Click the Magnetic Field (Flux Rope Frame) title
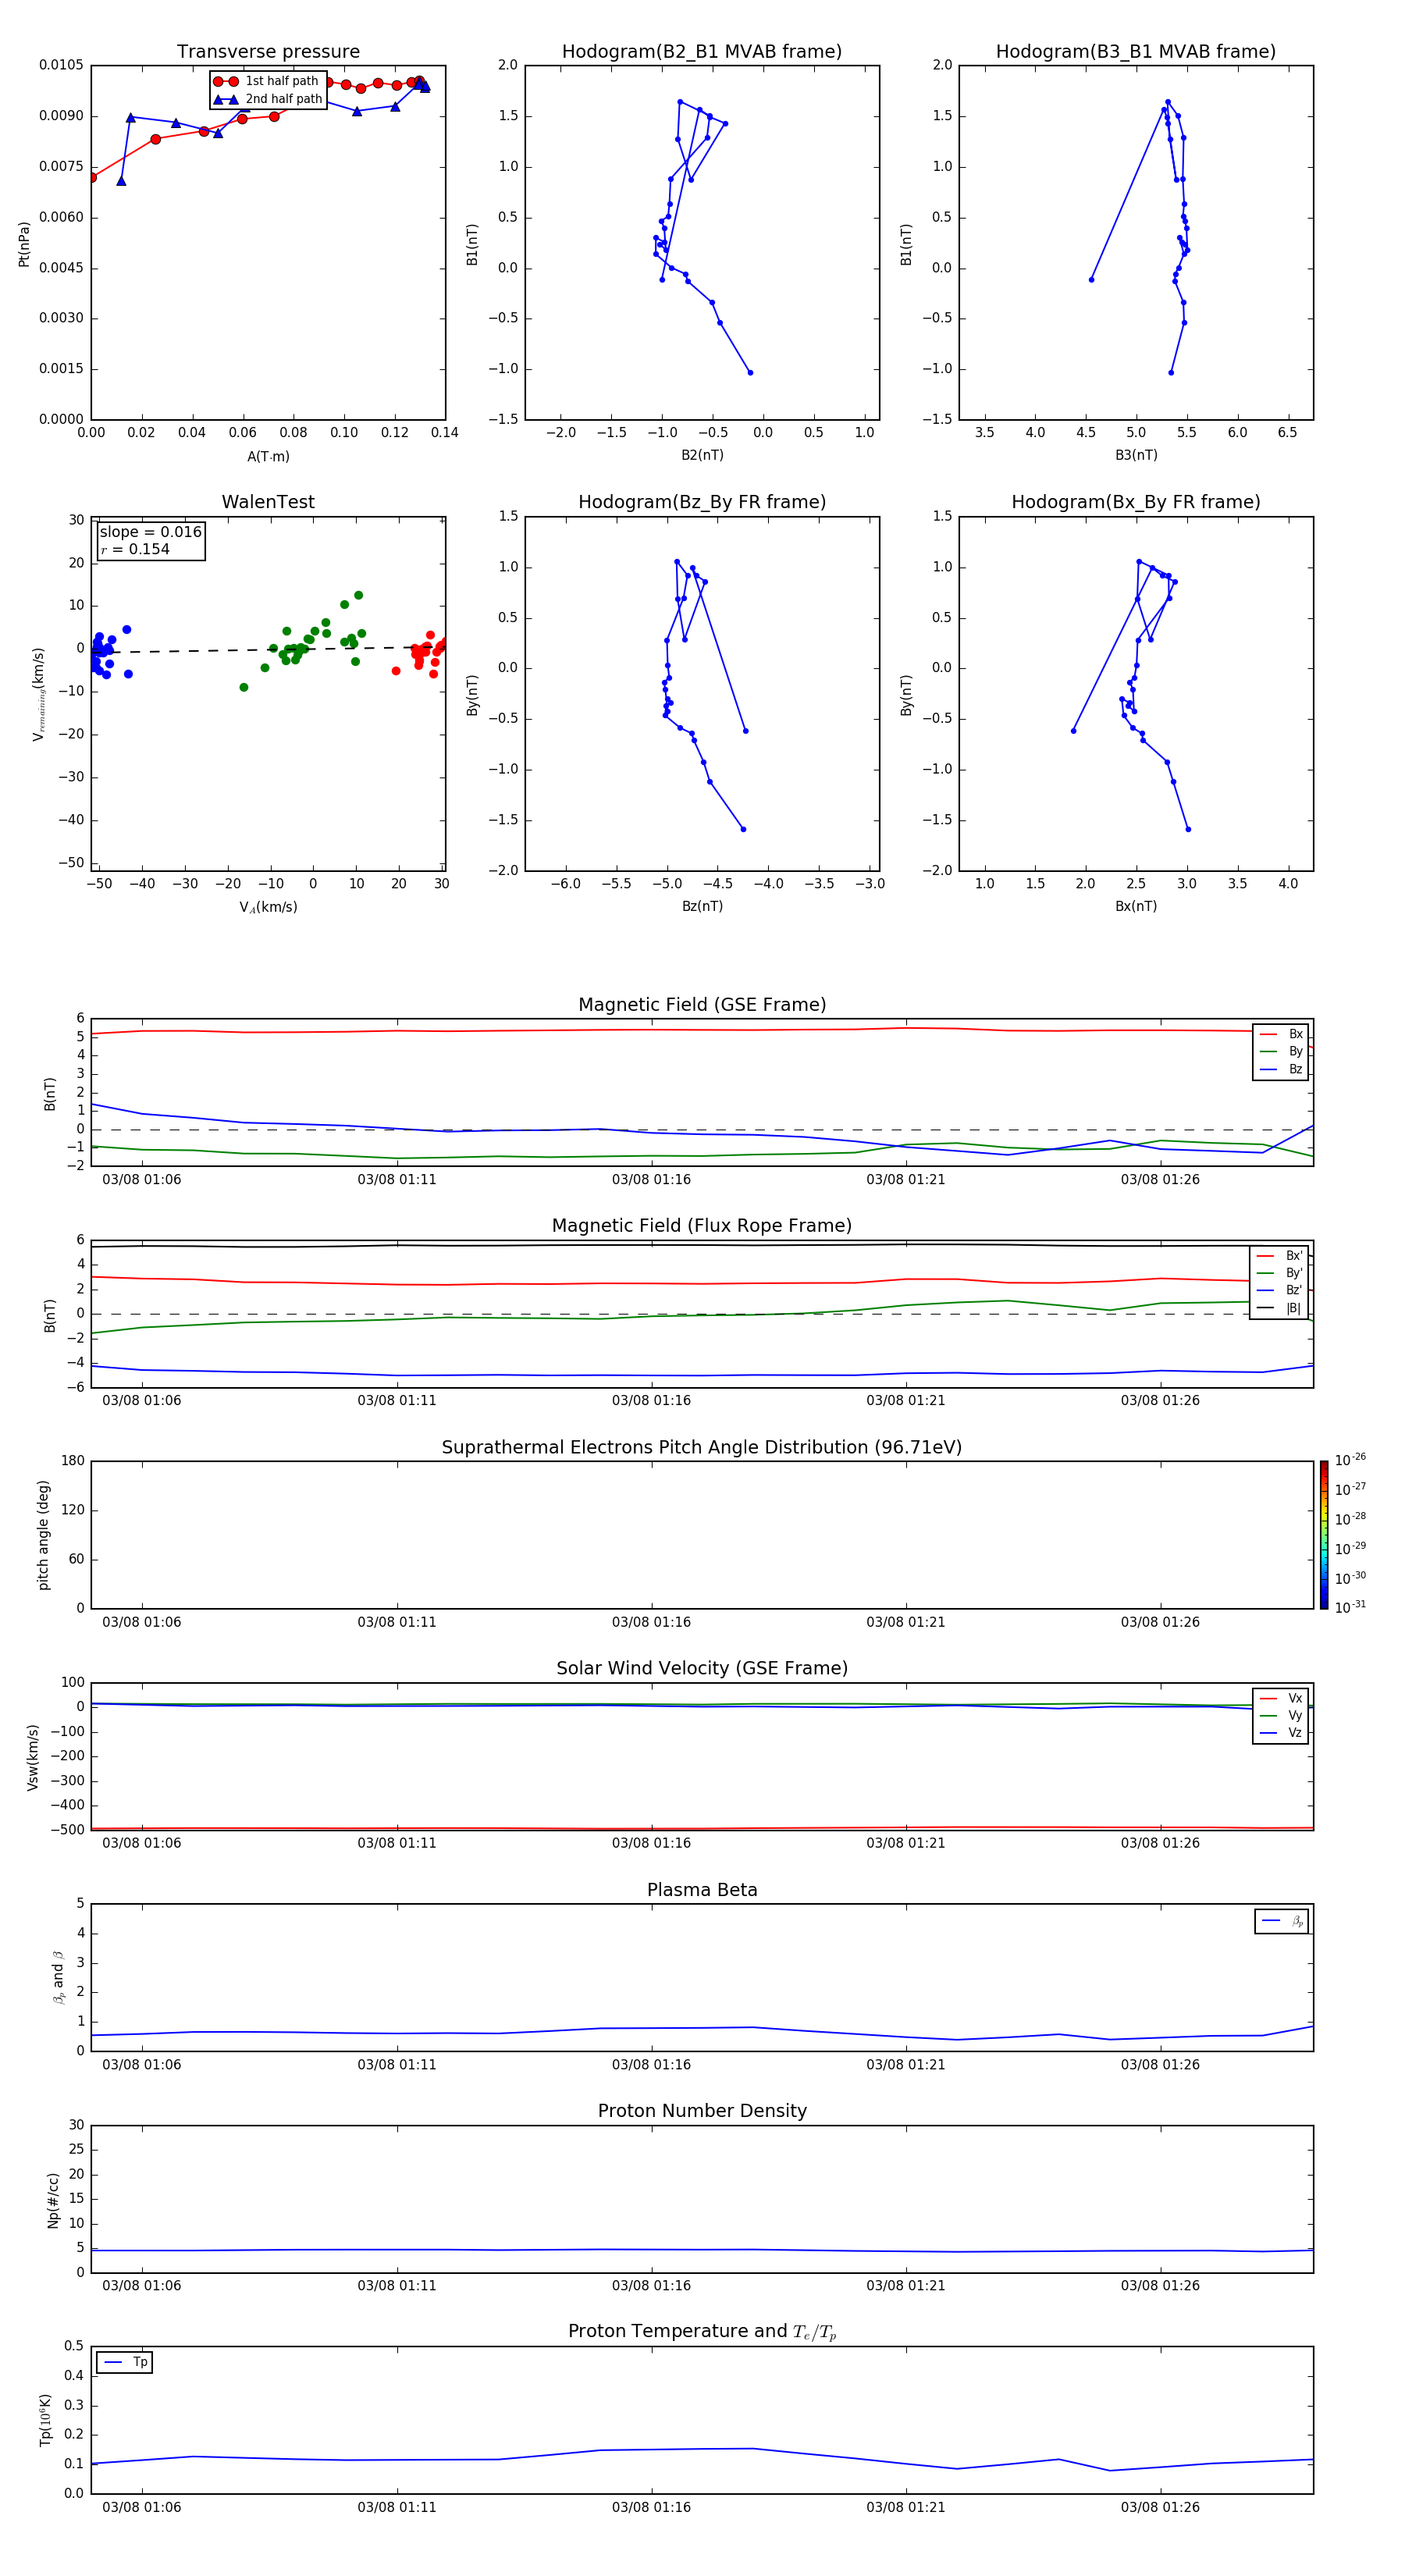1405x2576 pixels. coord(702,1226)
